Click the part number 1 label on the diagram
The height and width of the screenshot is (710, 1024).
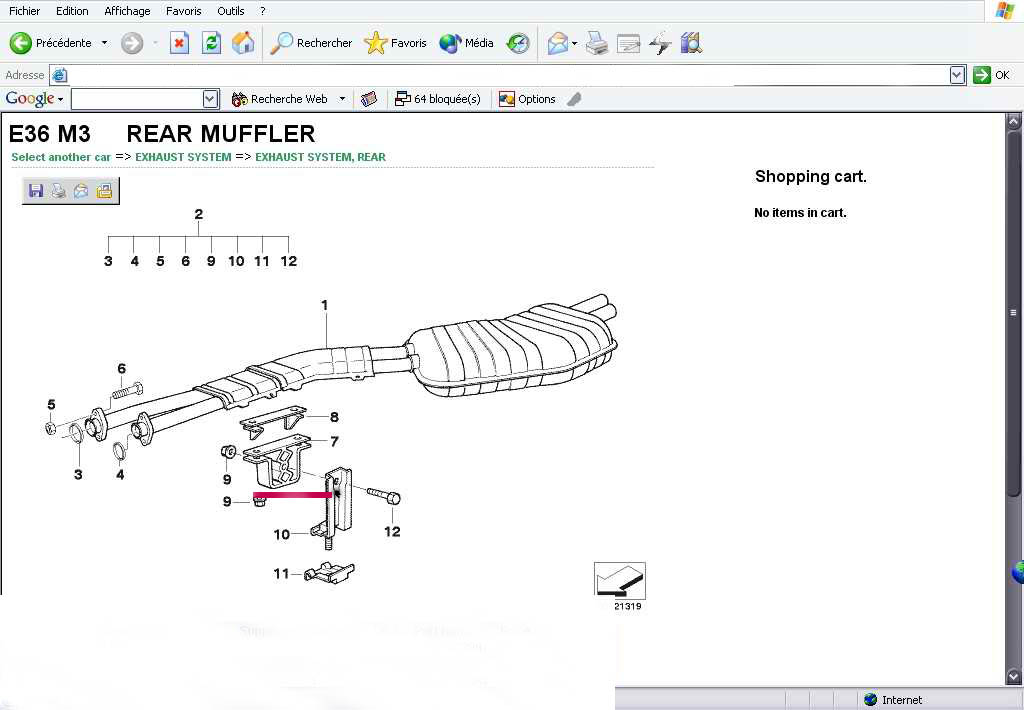pyautogui.click(x=325, y=305)
